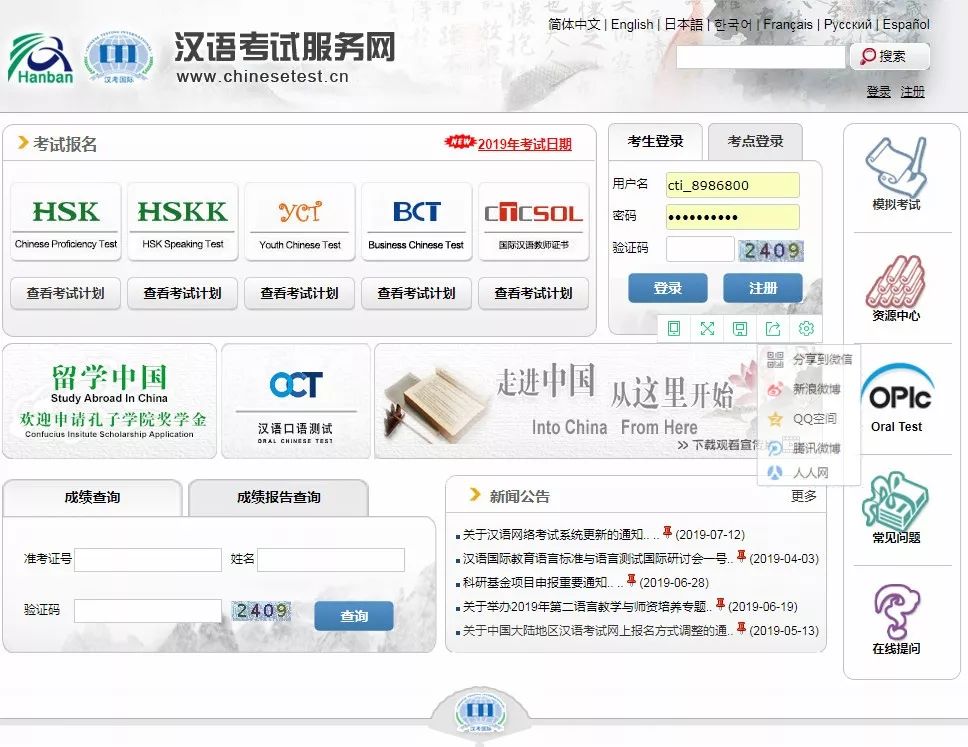Click 更多 in the news panel

804,496
